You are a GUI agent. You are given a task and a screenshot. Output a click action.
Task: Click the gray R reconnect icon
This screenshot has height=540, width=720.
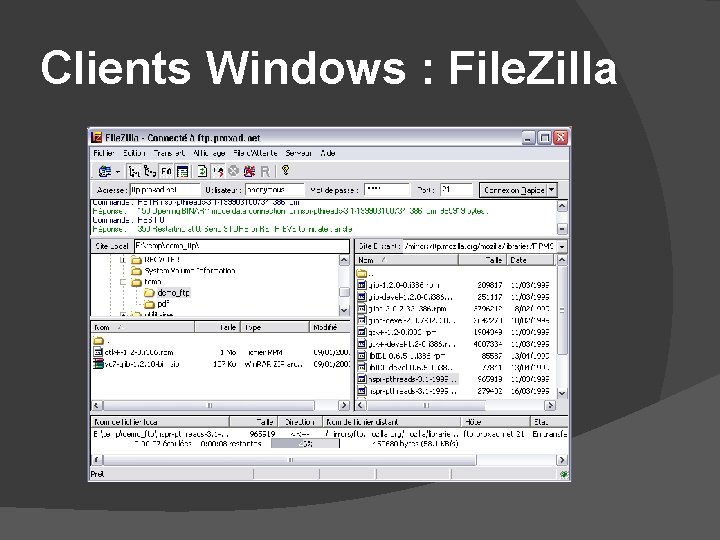click(265, 171)
